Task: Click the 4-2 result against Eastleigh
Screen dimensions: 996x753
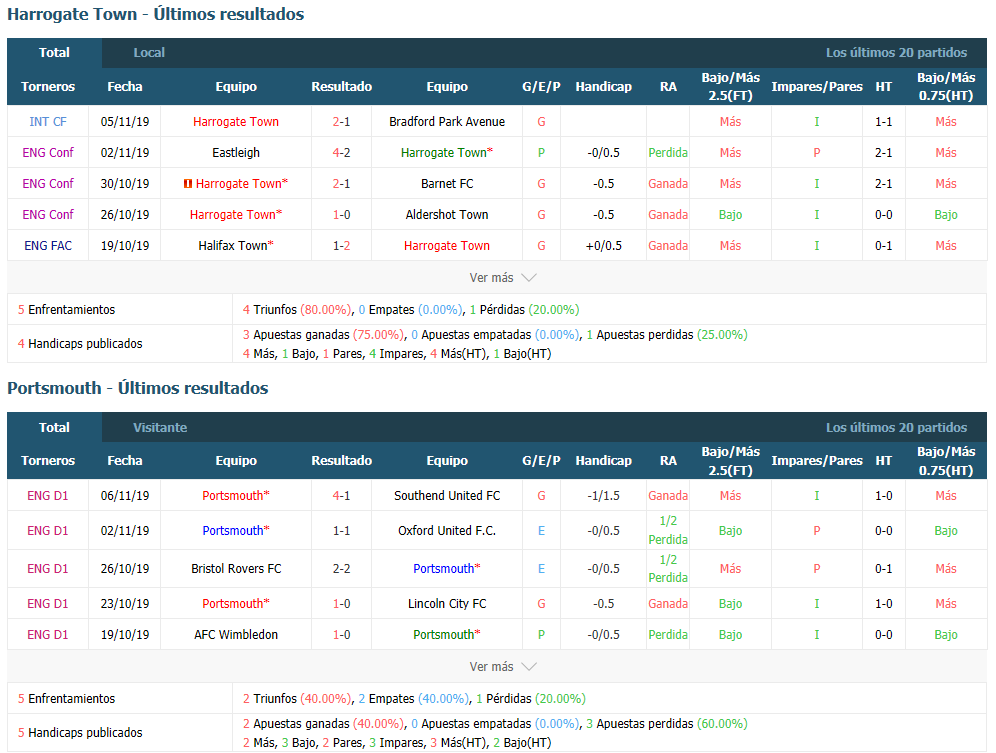Action: [x=341, y=153]
